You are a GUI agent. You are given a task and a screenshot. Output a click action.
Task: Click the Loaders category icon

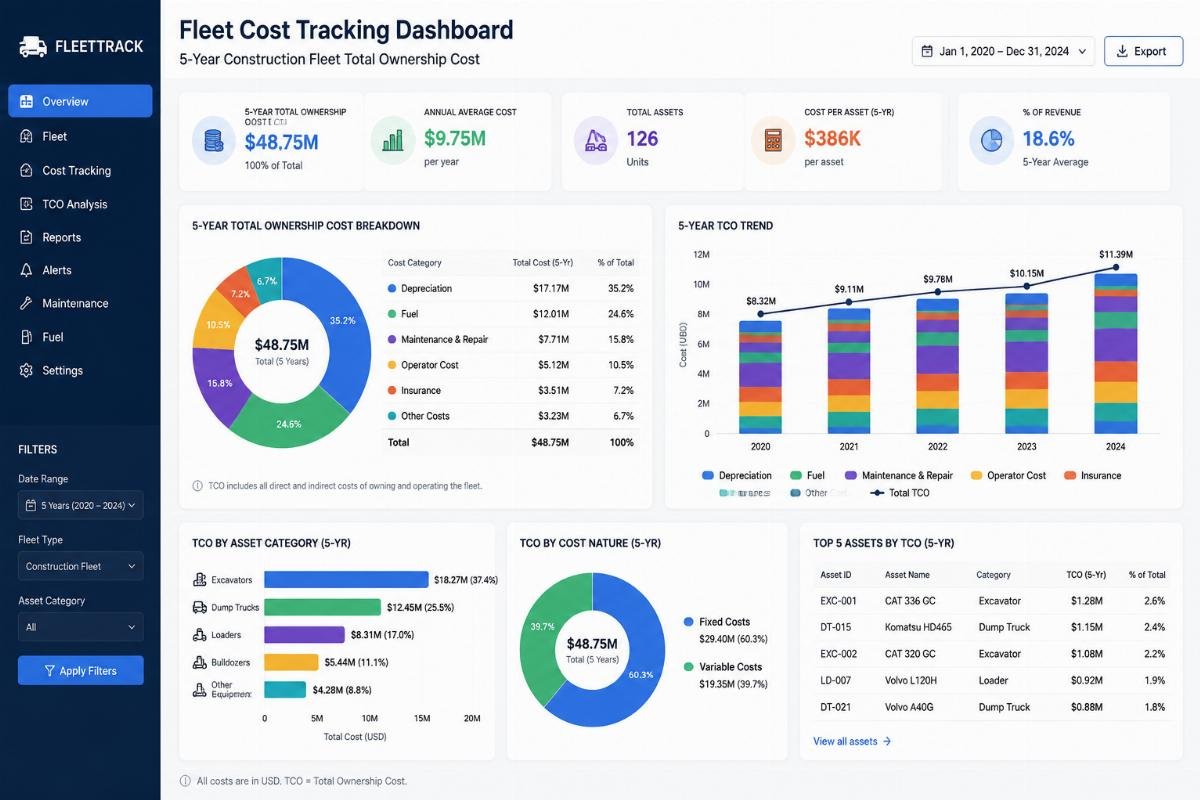[x=198, y=634]
